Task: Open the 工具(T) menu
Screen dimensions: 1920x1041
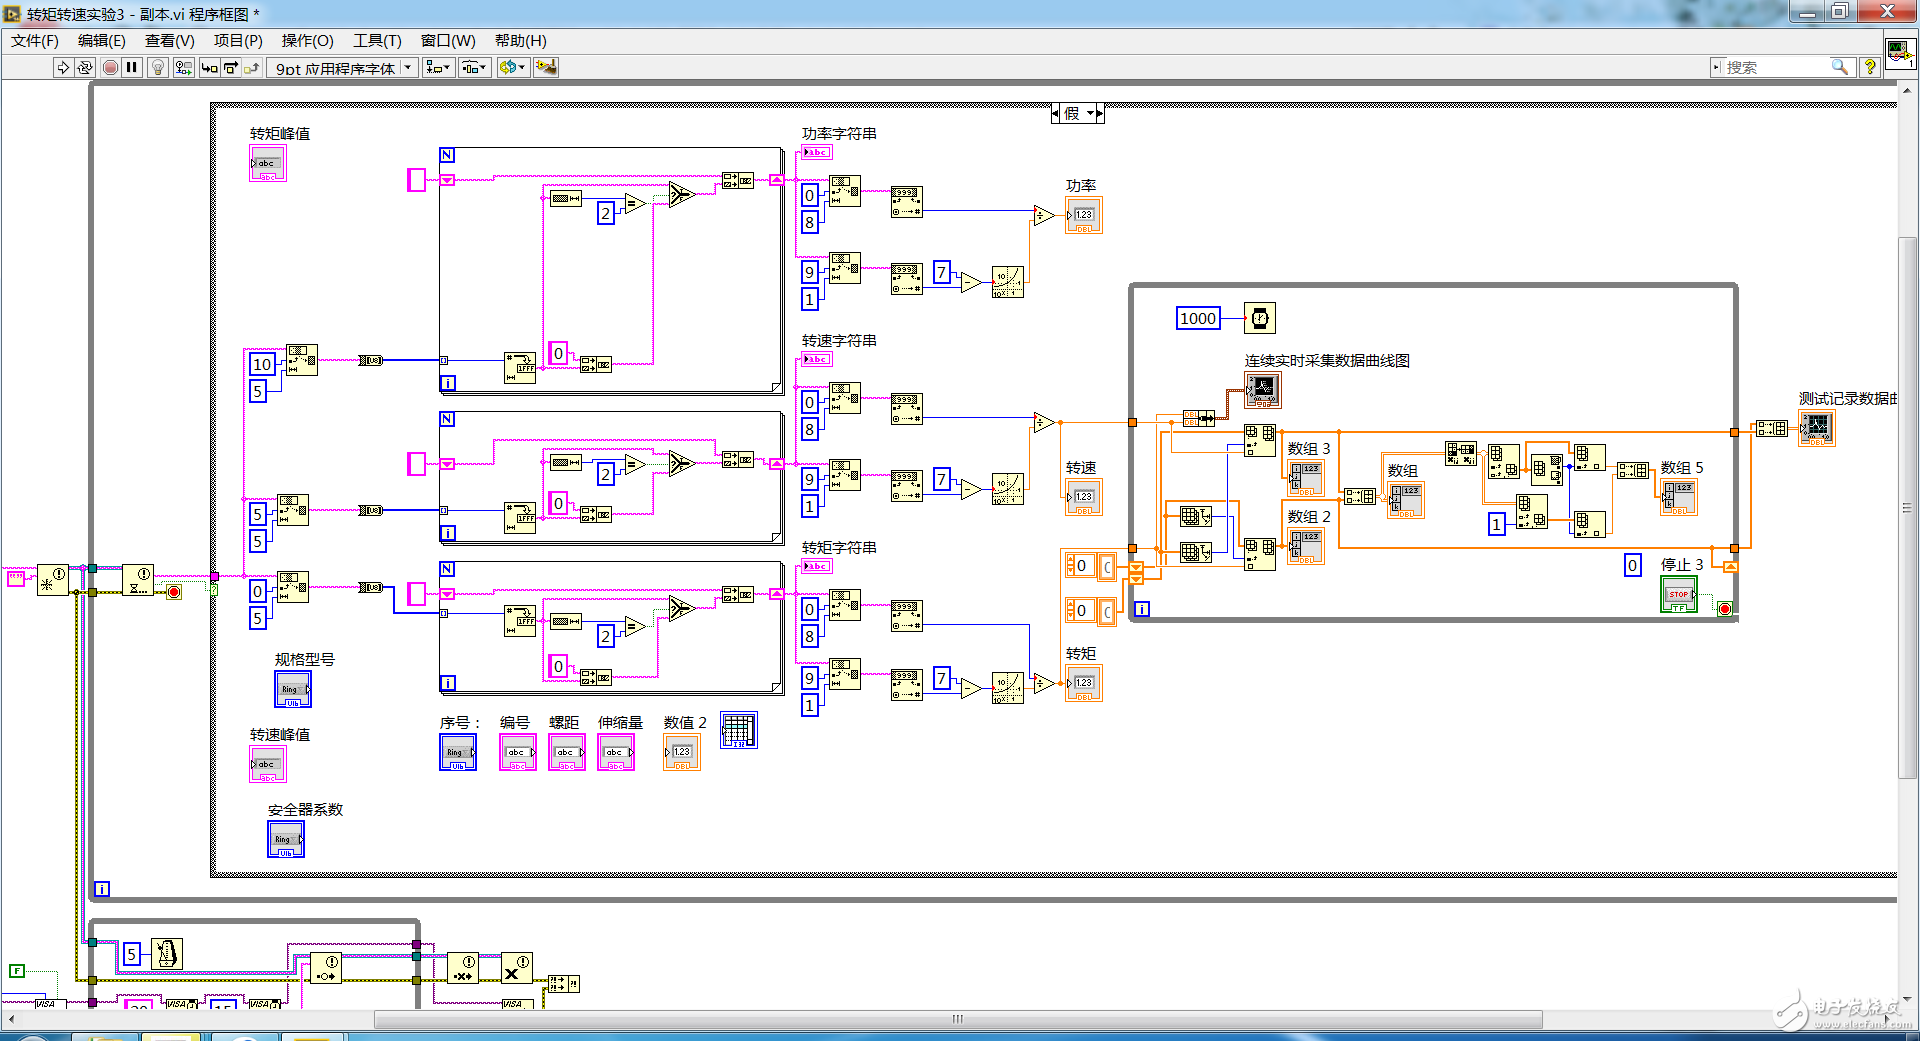Action: [x=377, y=41]
